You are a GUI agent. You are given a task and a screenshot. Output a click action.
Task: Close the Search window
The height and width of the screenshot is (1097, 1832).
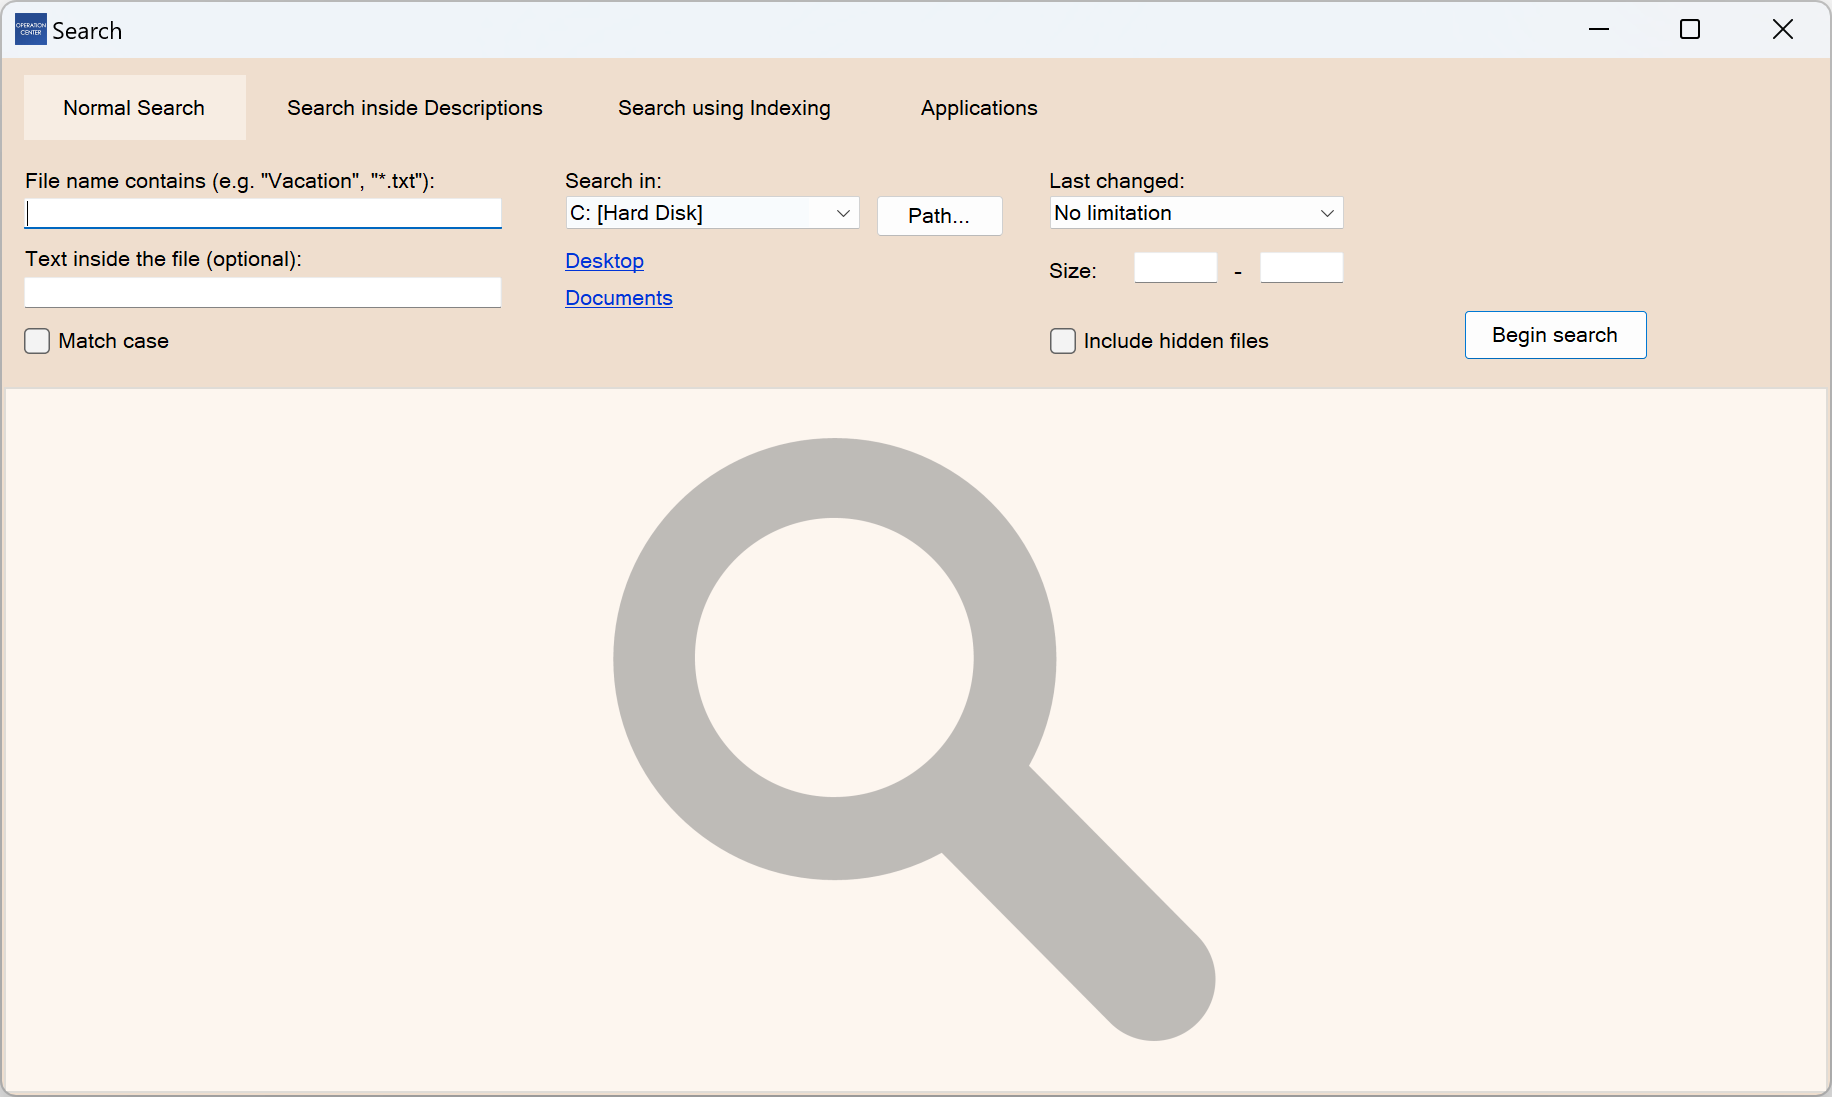point(1782,30)
